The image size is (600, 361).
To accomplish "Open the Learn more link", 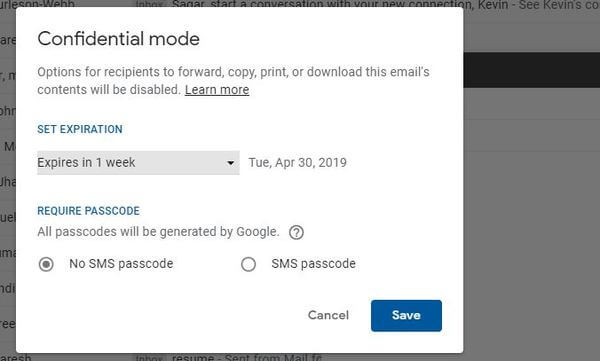I will [217, 90].
